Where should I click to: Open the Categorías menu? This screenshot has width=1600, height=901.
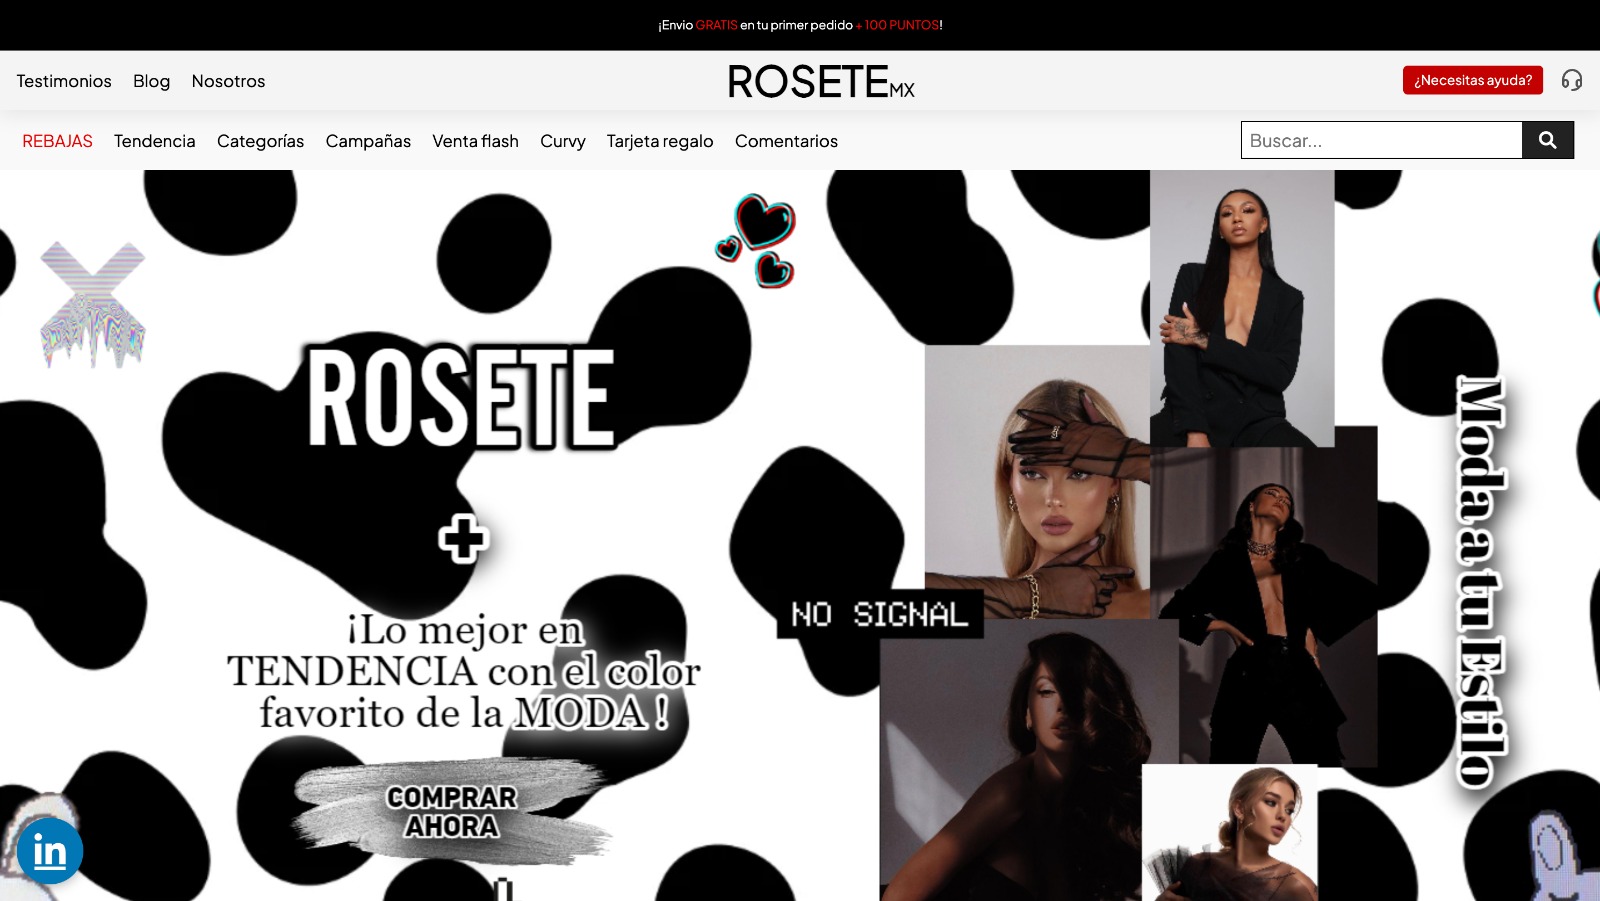[260, 141]
